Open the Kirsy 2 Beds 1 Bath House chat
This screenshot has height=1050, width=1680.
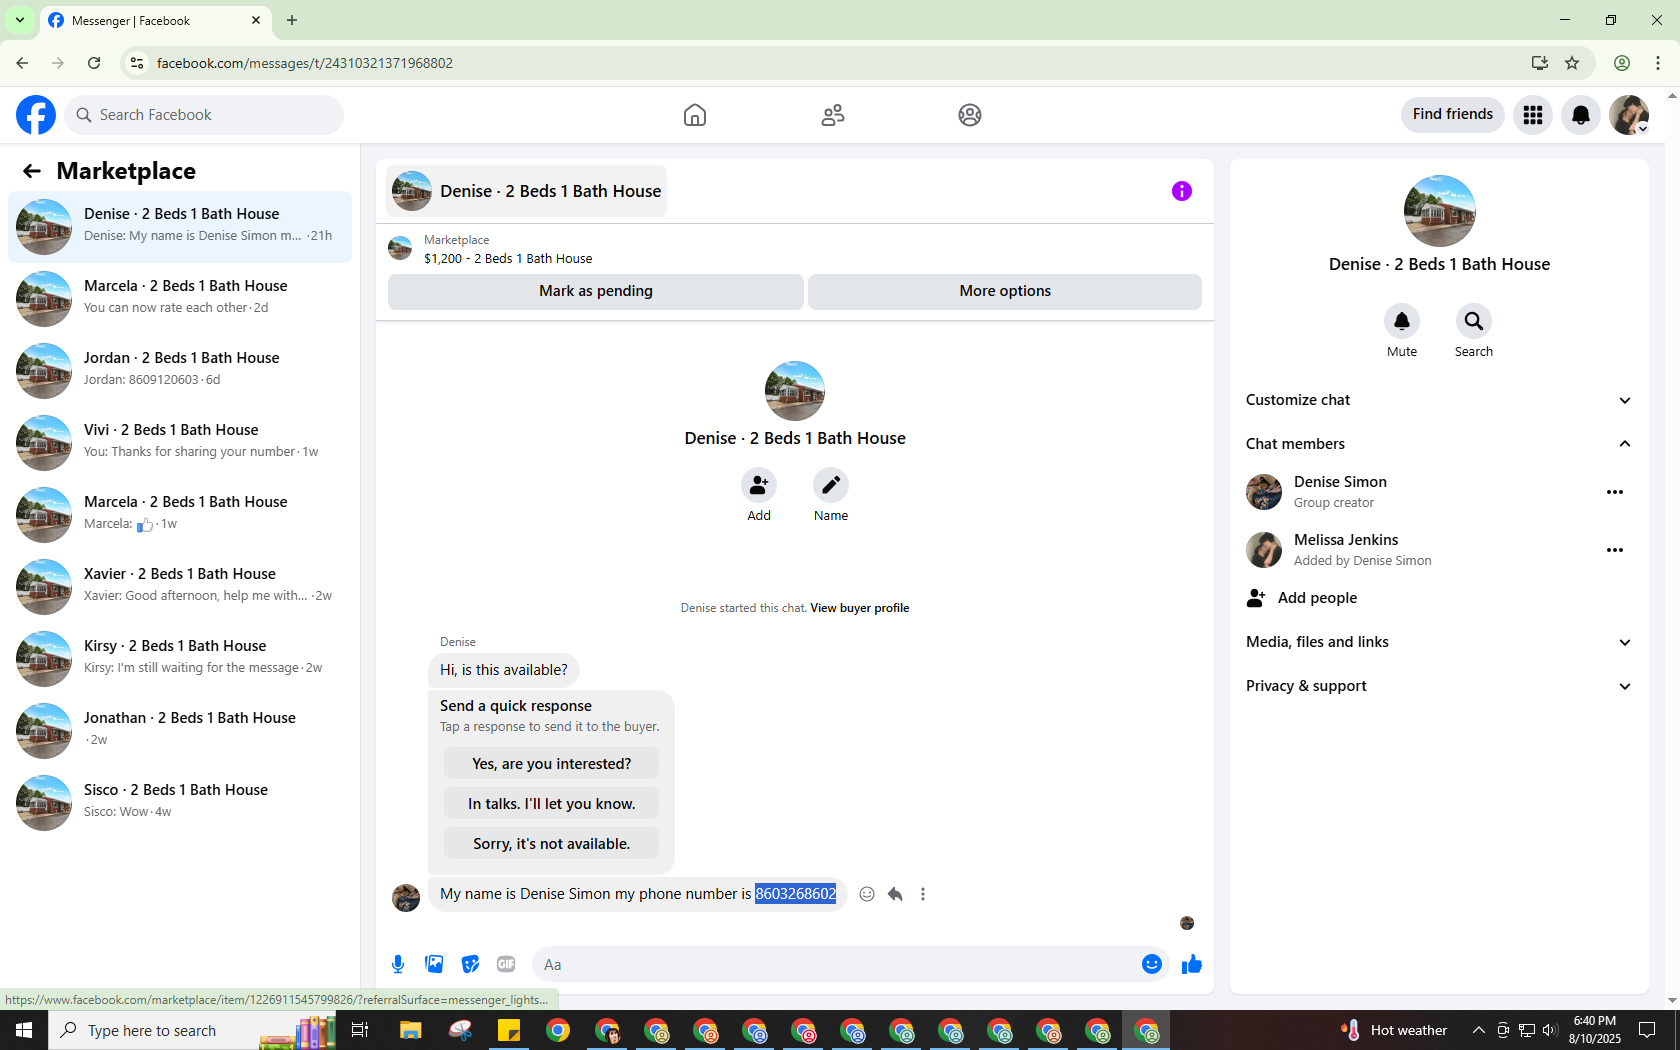(180, 659)
